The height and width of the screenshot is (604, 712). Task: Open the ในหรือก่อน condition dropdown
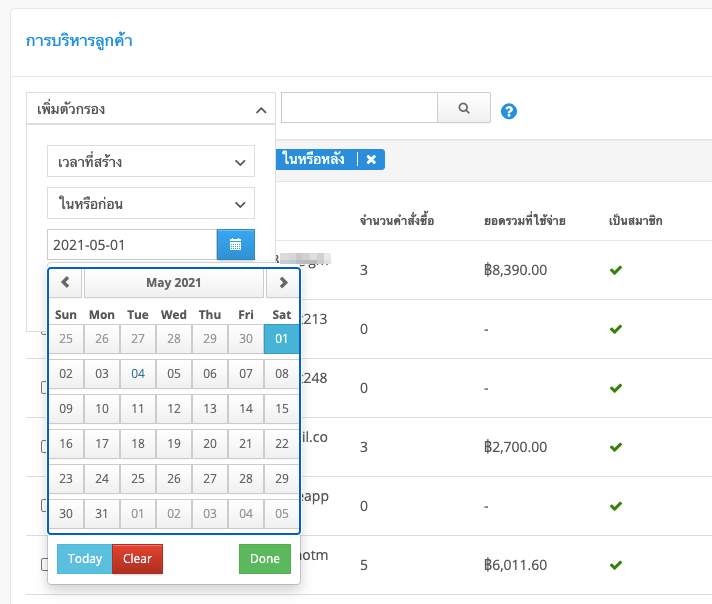tap(151, 203)
